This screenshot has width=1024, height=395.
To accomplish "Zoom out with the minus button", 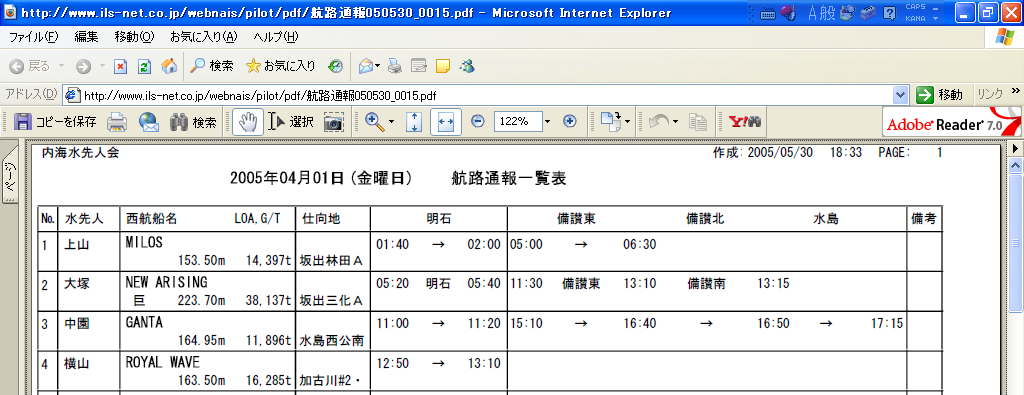I will tap(477, 121).
